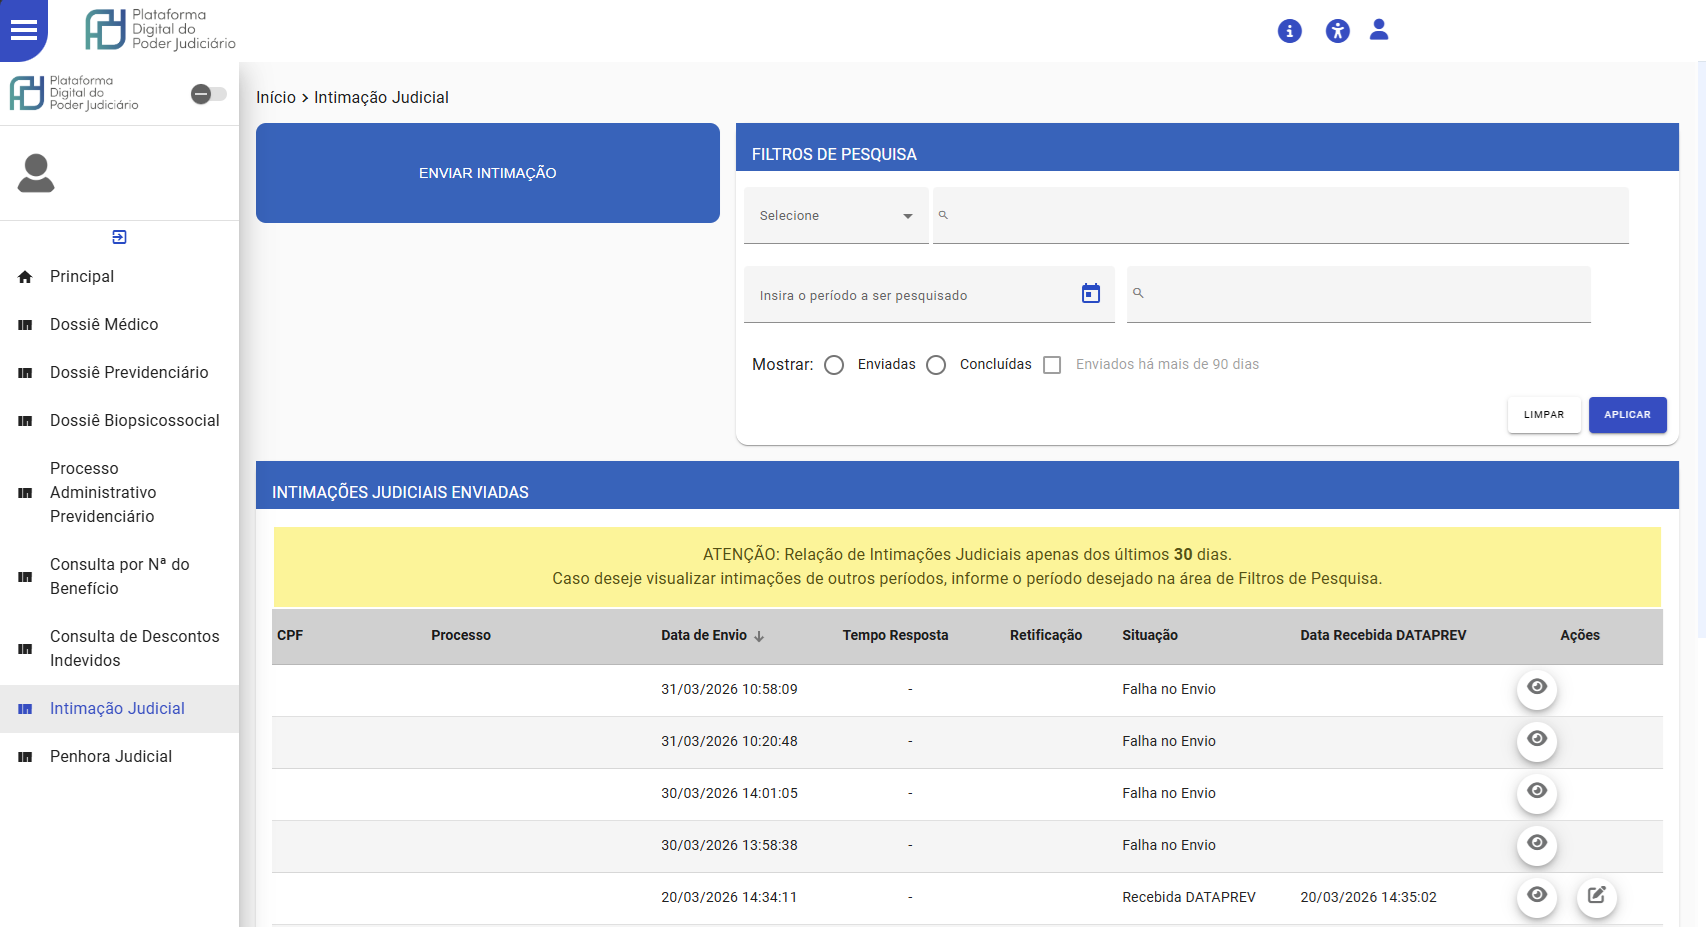Click the search icon beside the period field
The image size is (1706, 927).
click(x=1138, y=293)
